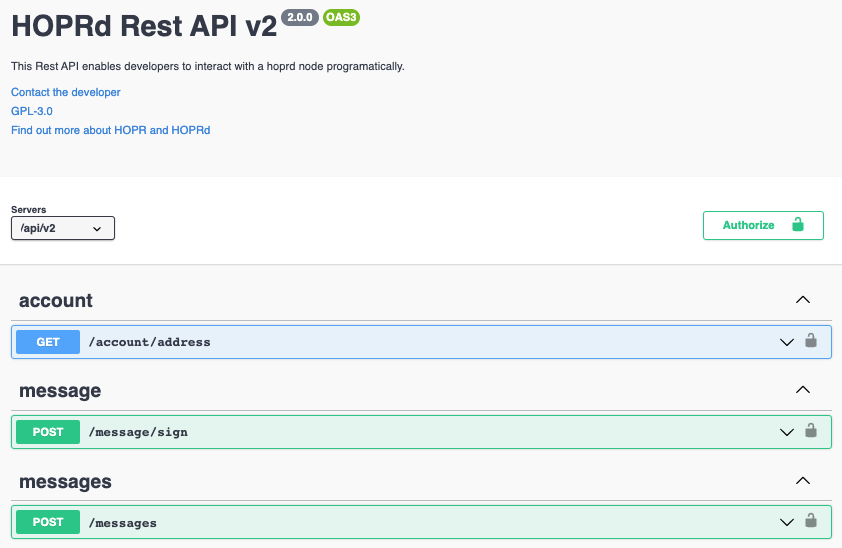Click the messages section heading
This screenshot has width=842, height=548.
click(66, 481)
